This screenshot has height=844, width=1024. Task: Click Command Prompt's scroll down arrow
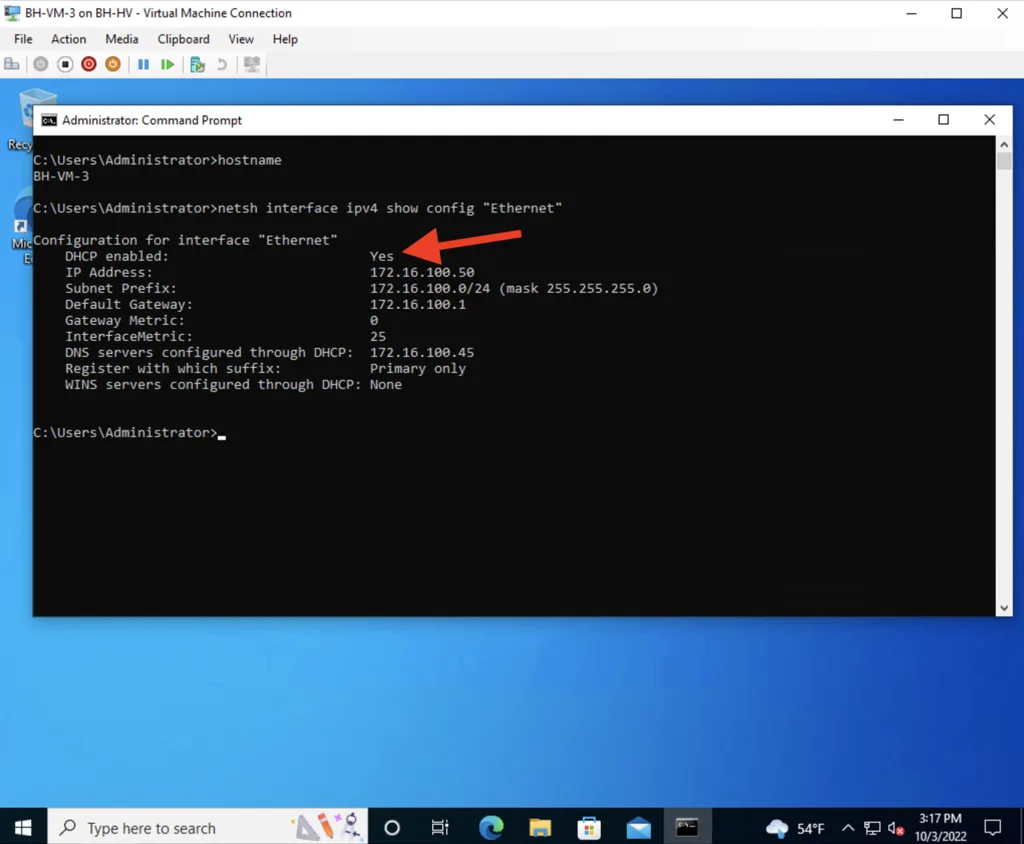(x=1004, y=608)
